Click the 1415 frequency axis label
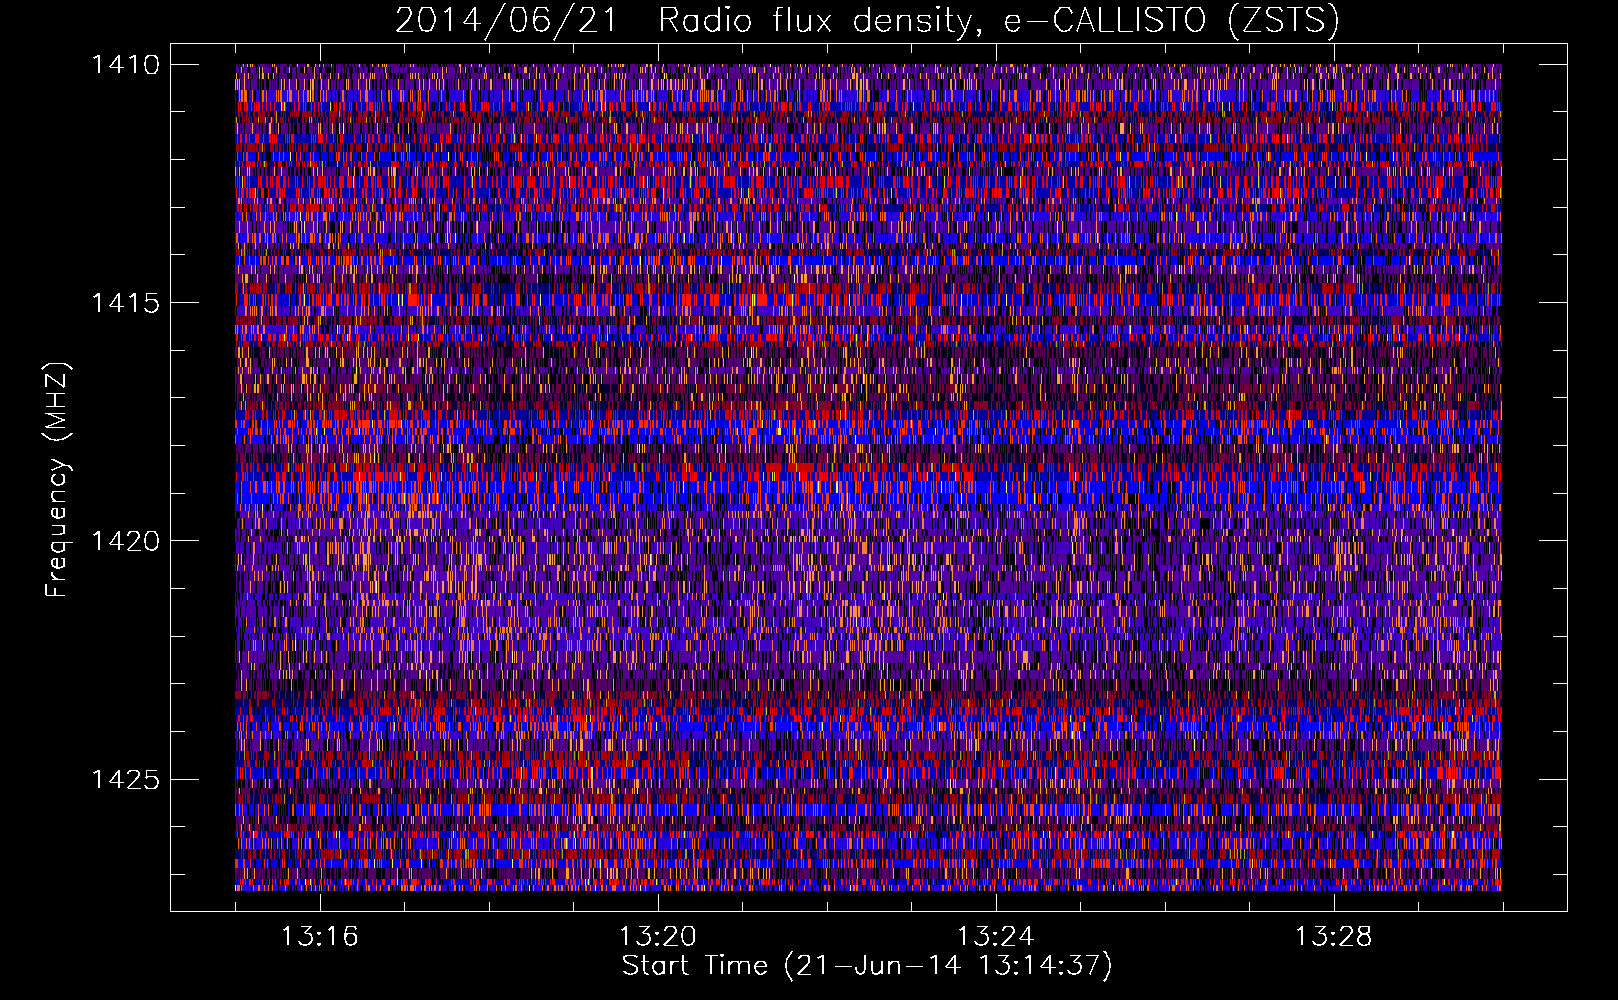 pyautogui.click(x=125, y=303)
